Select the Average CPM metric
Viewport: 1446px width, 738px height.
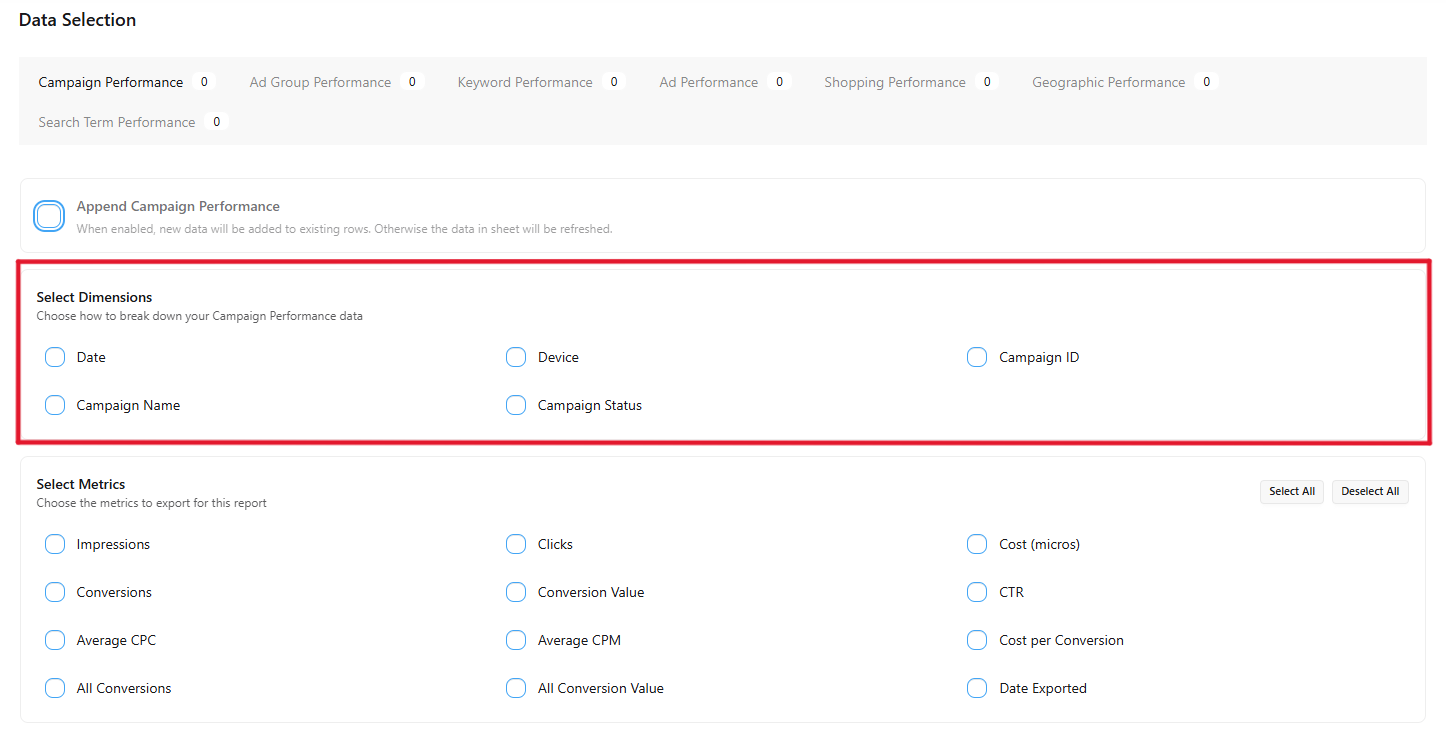click(516, 640)
